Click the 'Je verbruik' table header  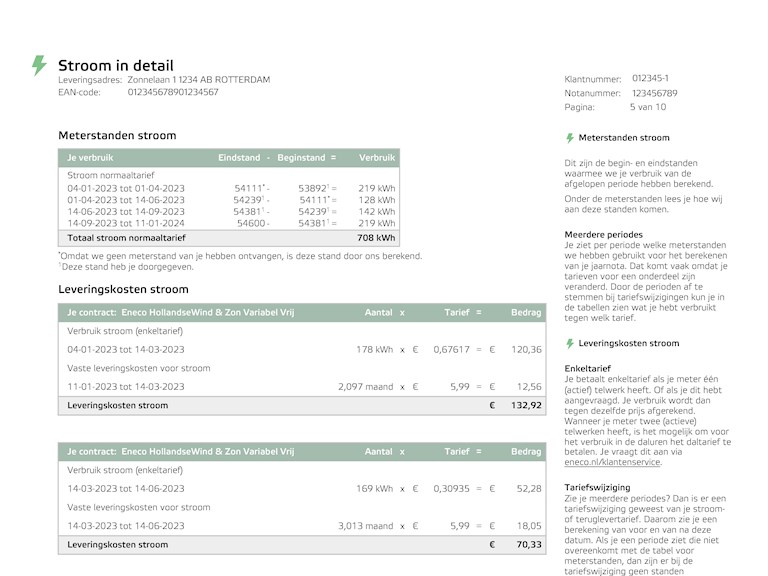(x=90, y=158)
